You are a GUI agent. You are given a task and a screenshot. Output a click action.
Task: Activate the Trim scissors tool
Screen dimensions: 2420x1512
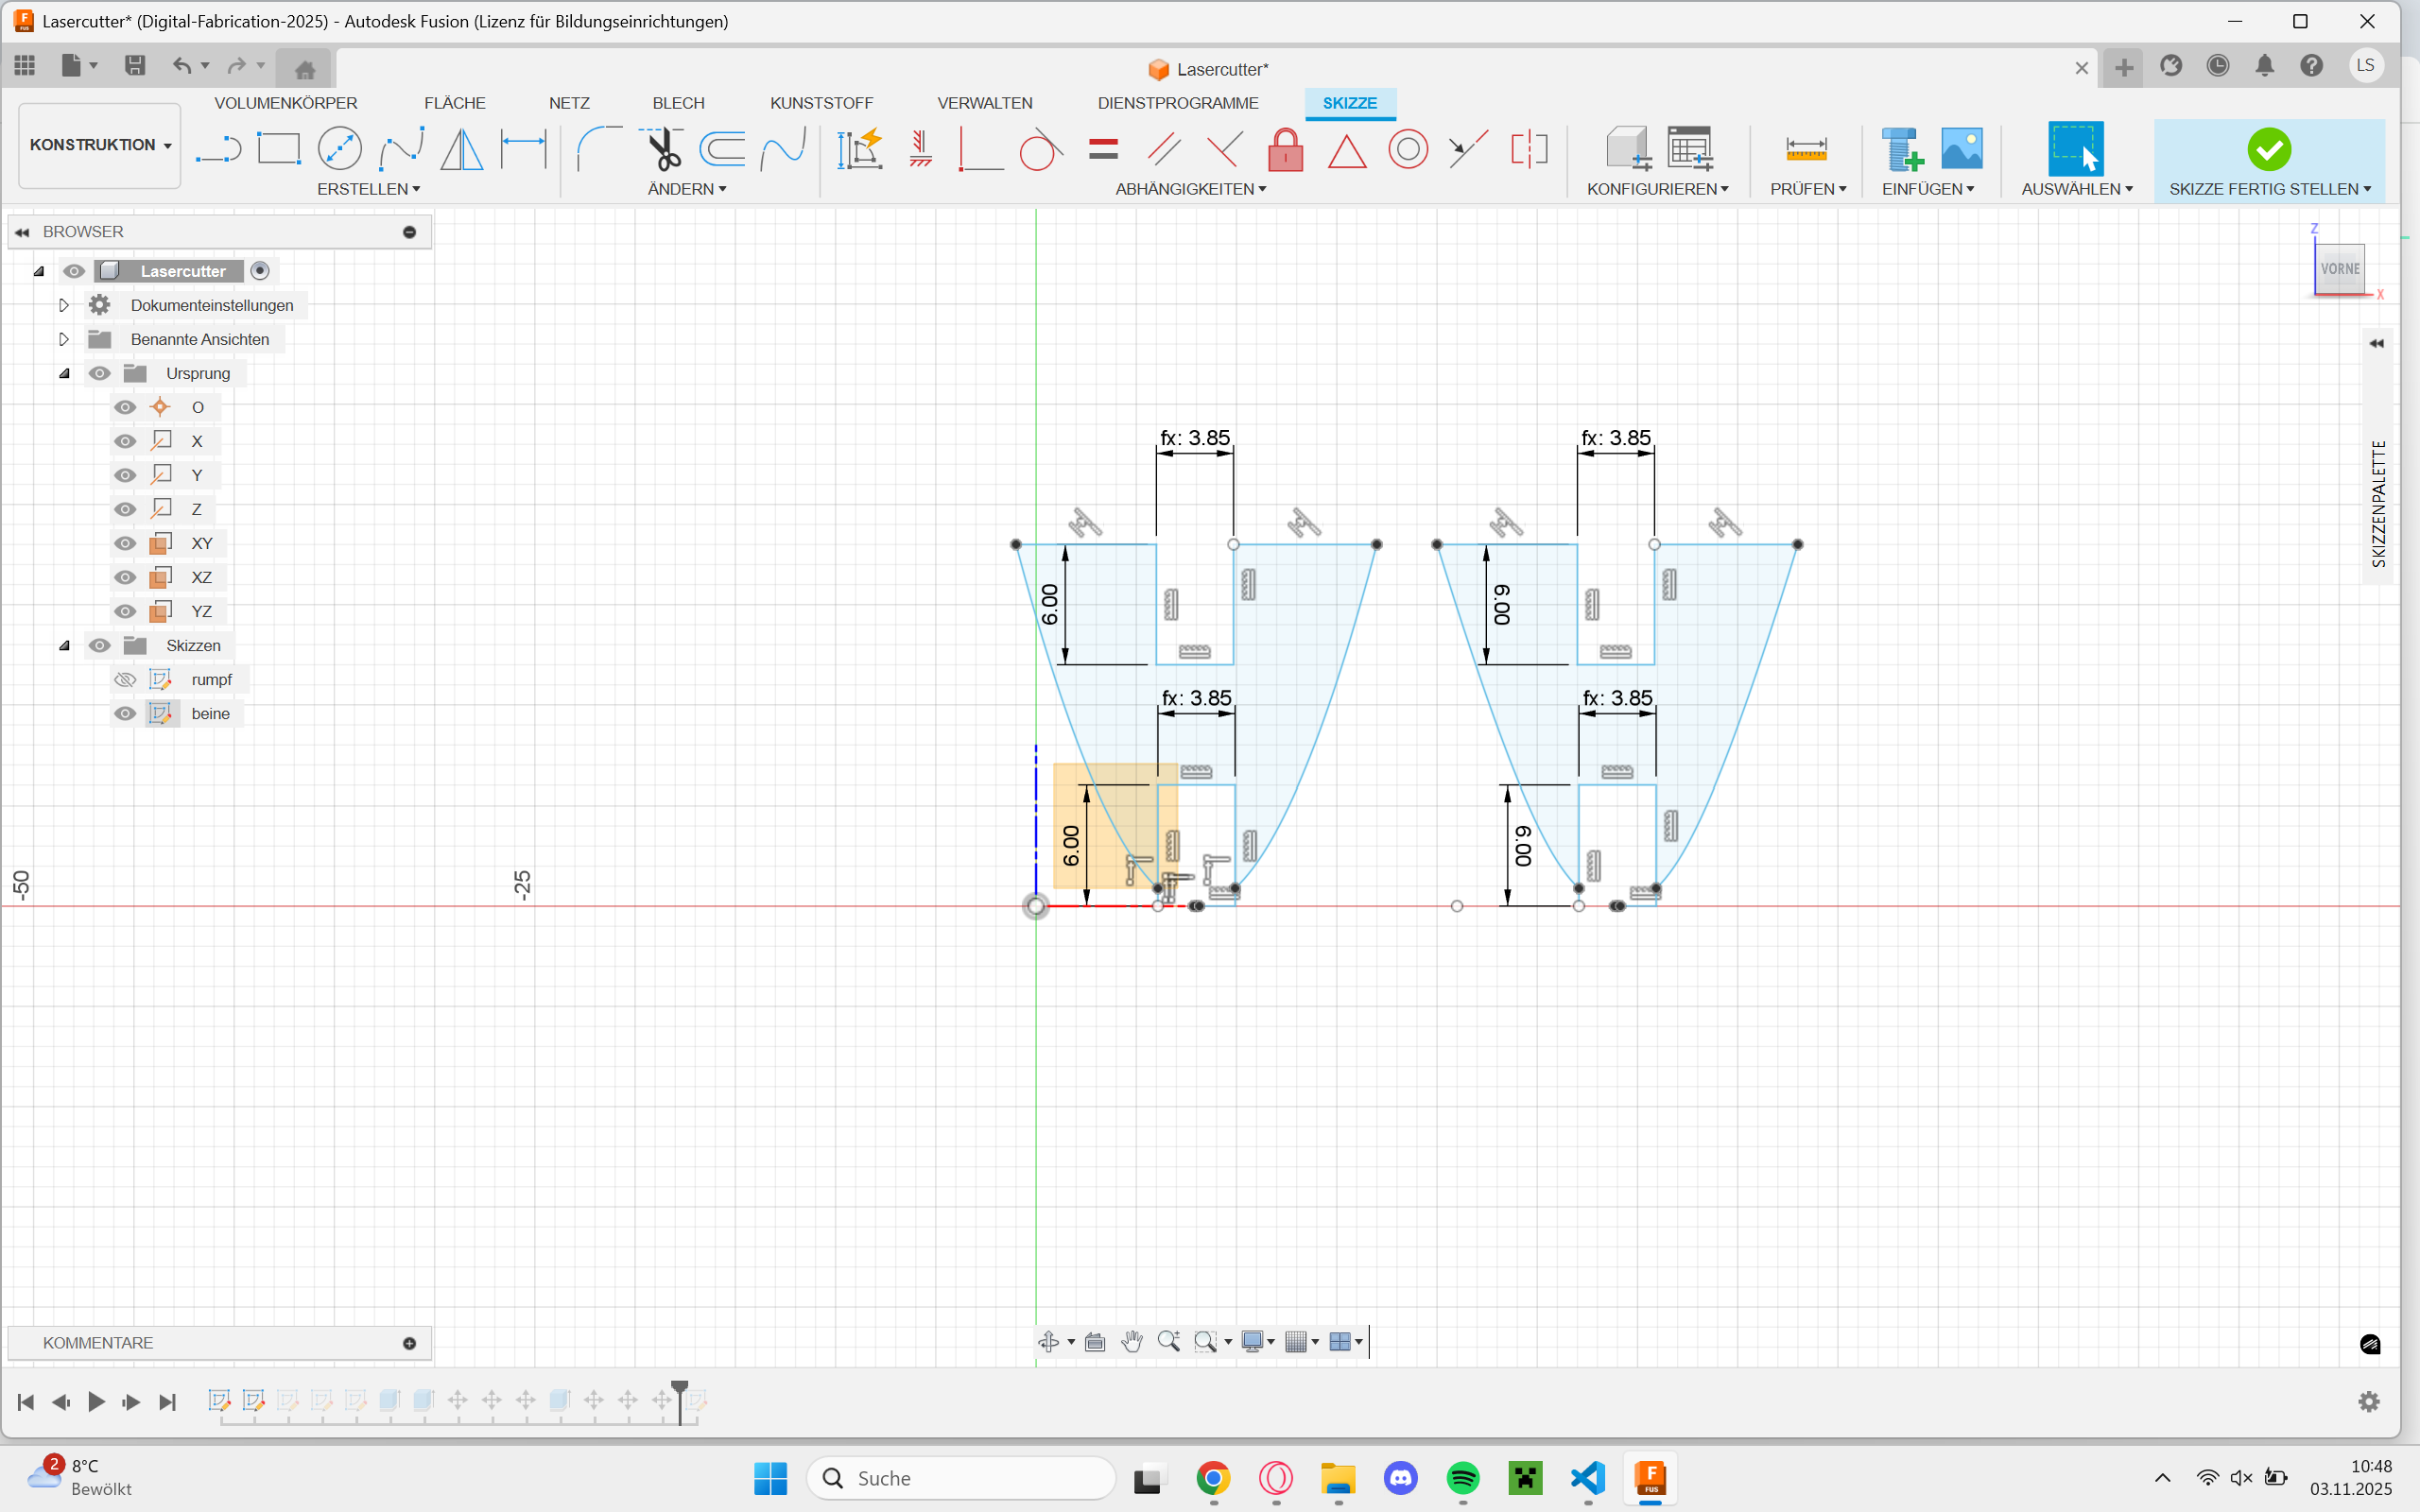[x=662, y=149]
